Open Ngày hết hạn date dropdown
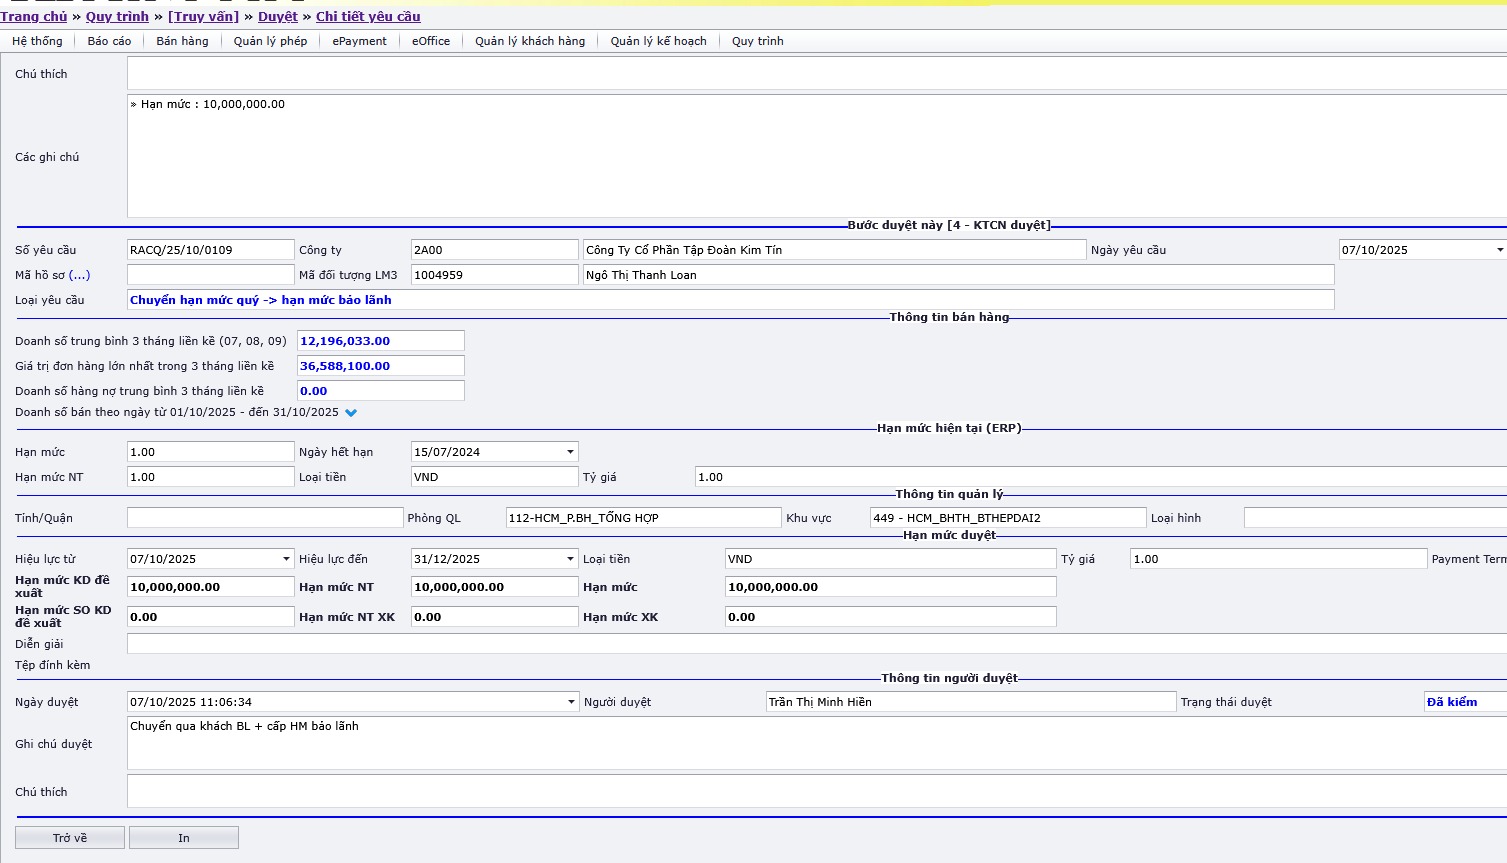The width and height of the screenshot is (1507, 863). 570,452
